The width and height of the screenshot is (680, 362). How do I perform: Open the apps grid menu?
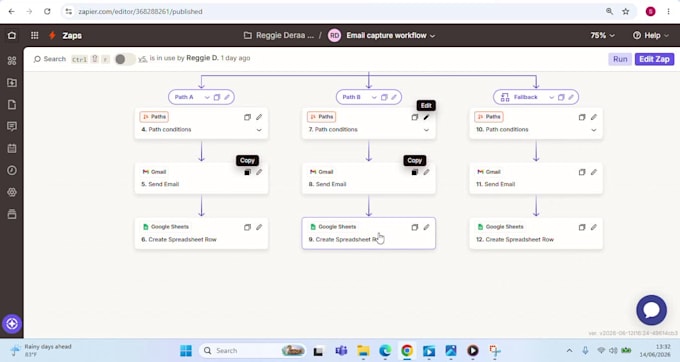coord(35,36)
